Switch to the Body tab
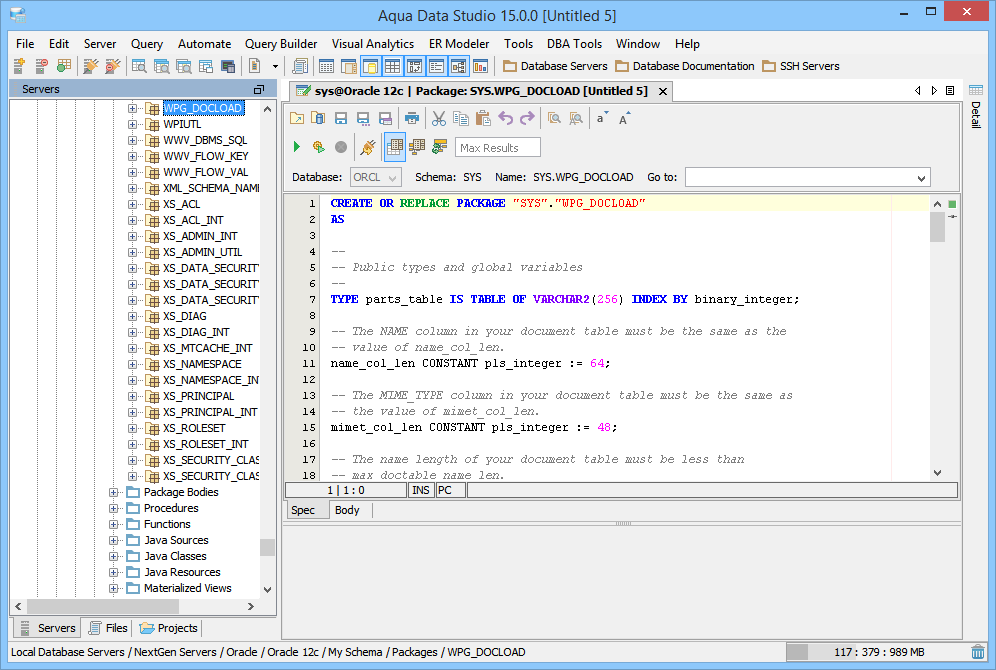Image resolution: width=996 pixels, height=670 pixels. (347, 510)
